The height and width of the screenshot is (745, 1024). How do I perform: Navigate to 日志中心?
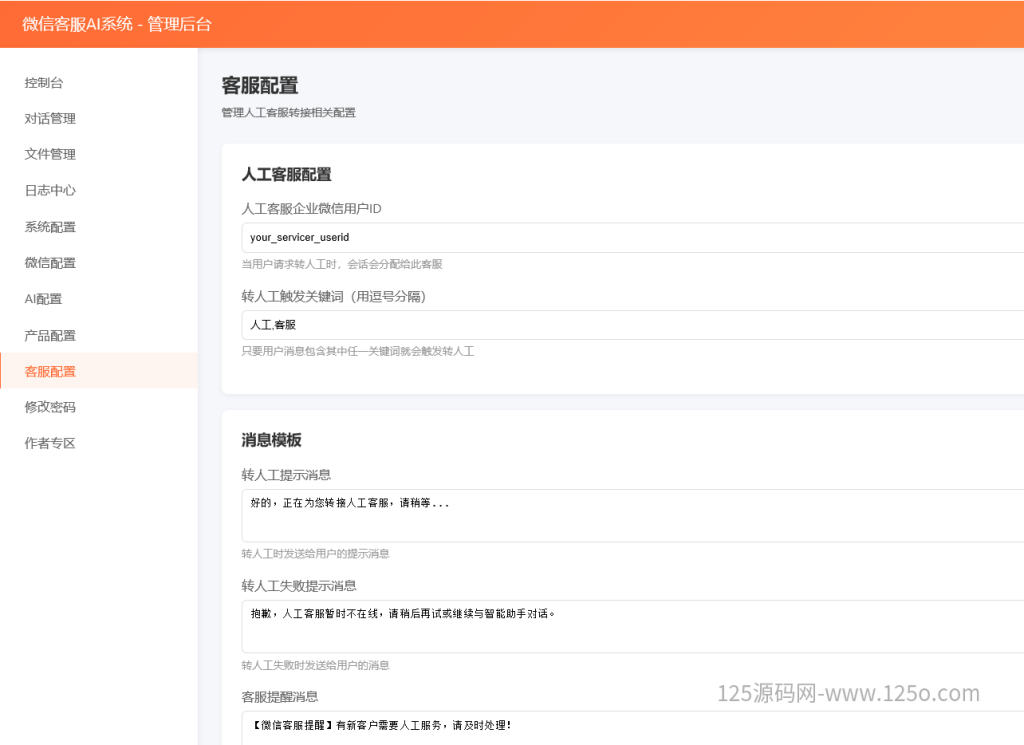click(x=50, y=191)
